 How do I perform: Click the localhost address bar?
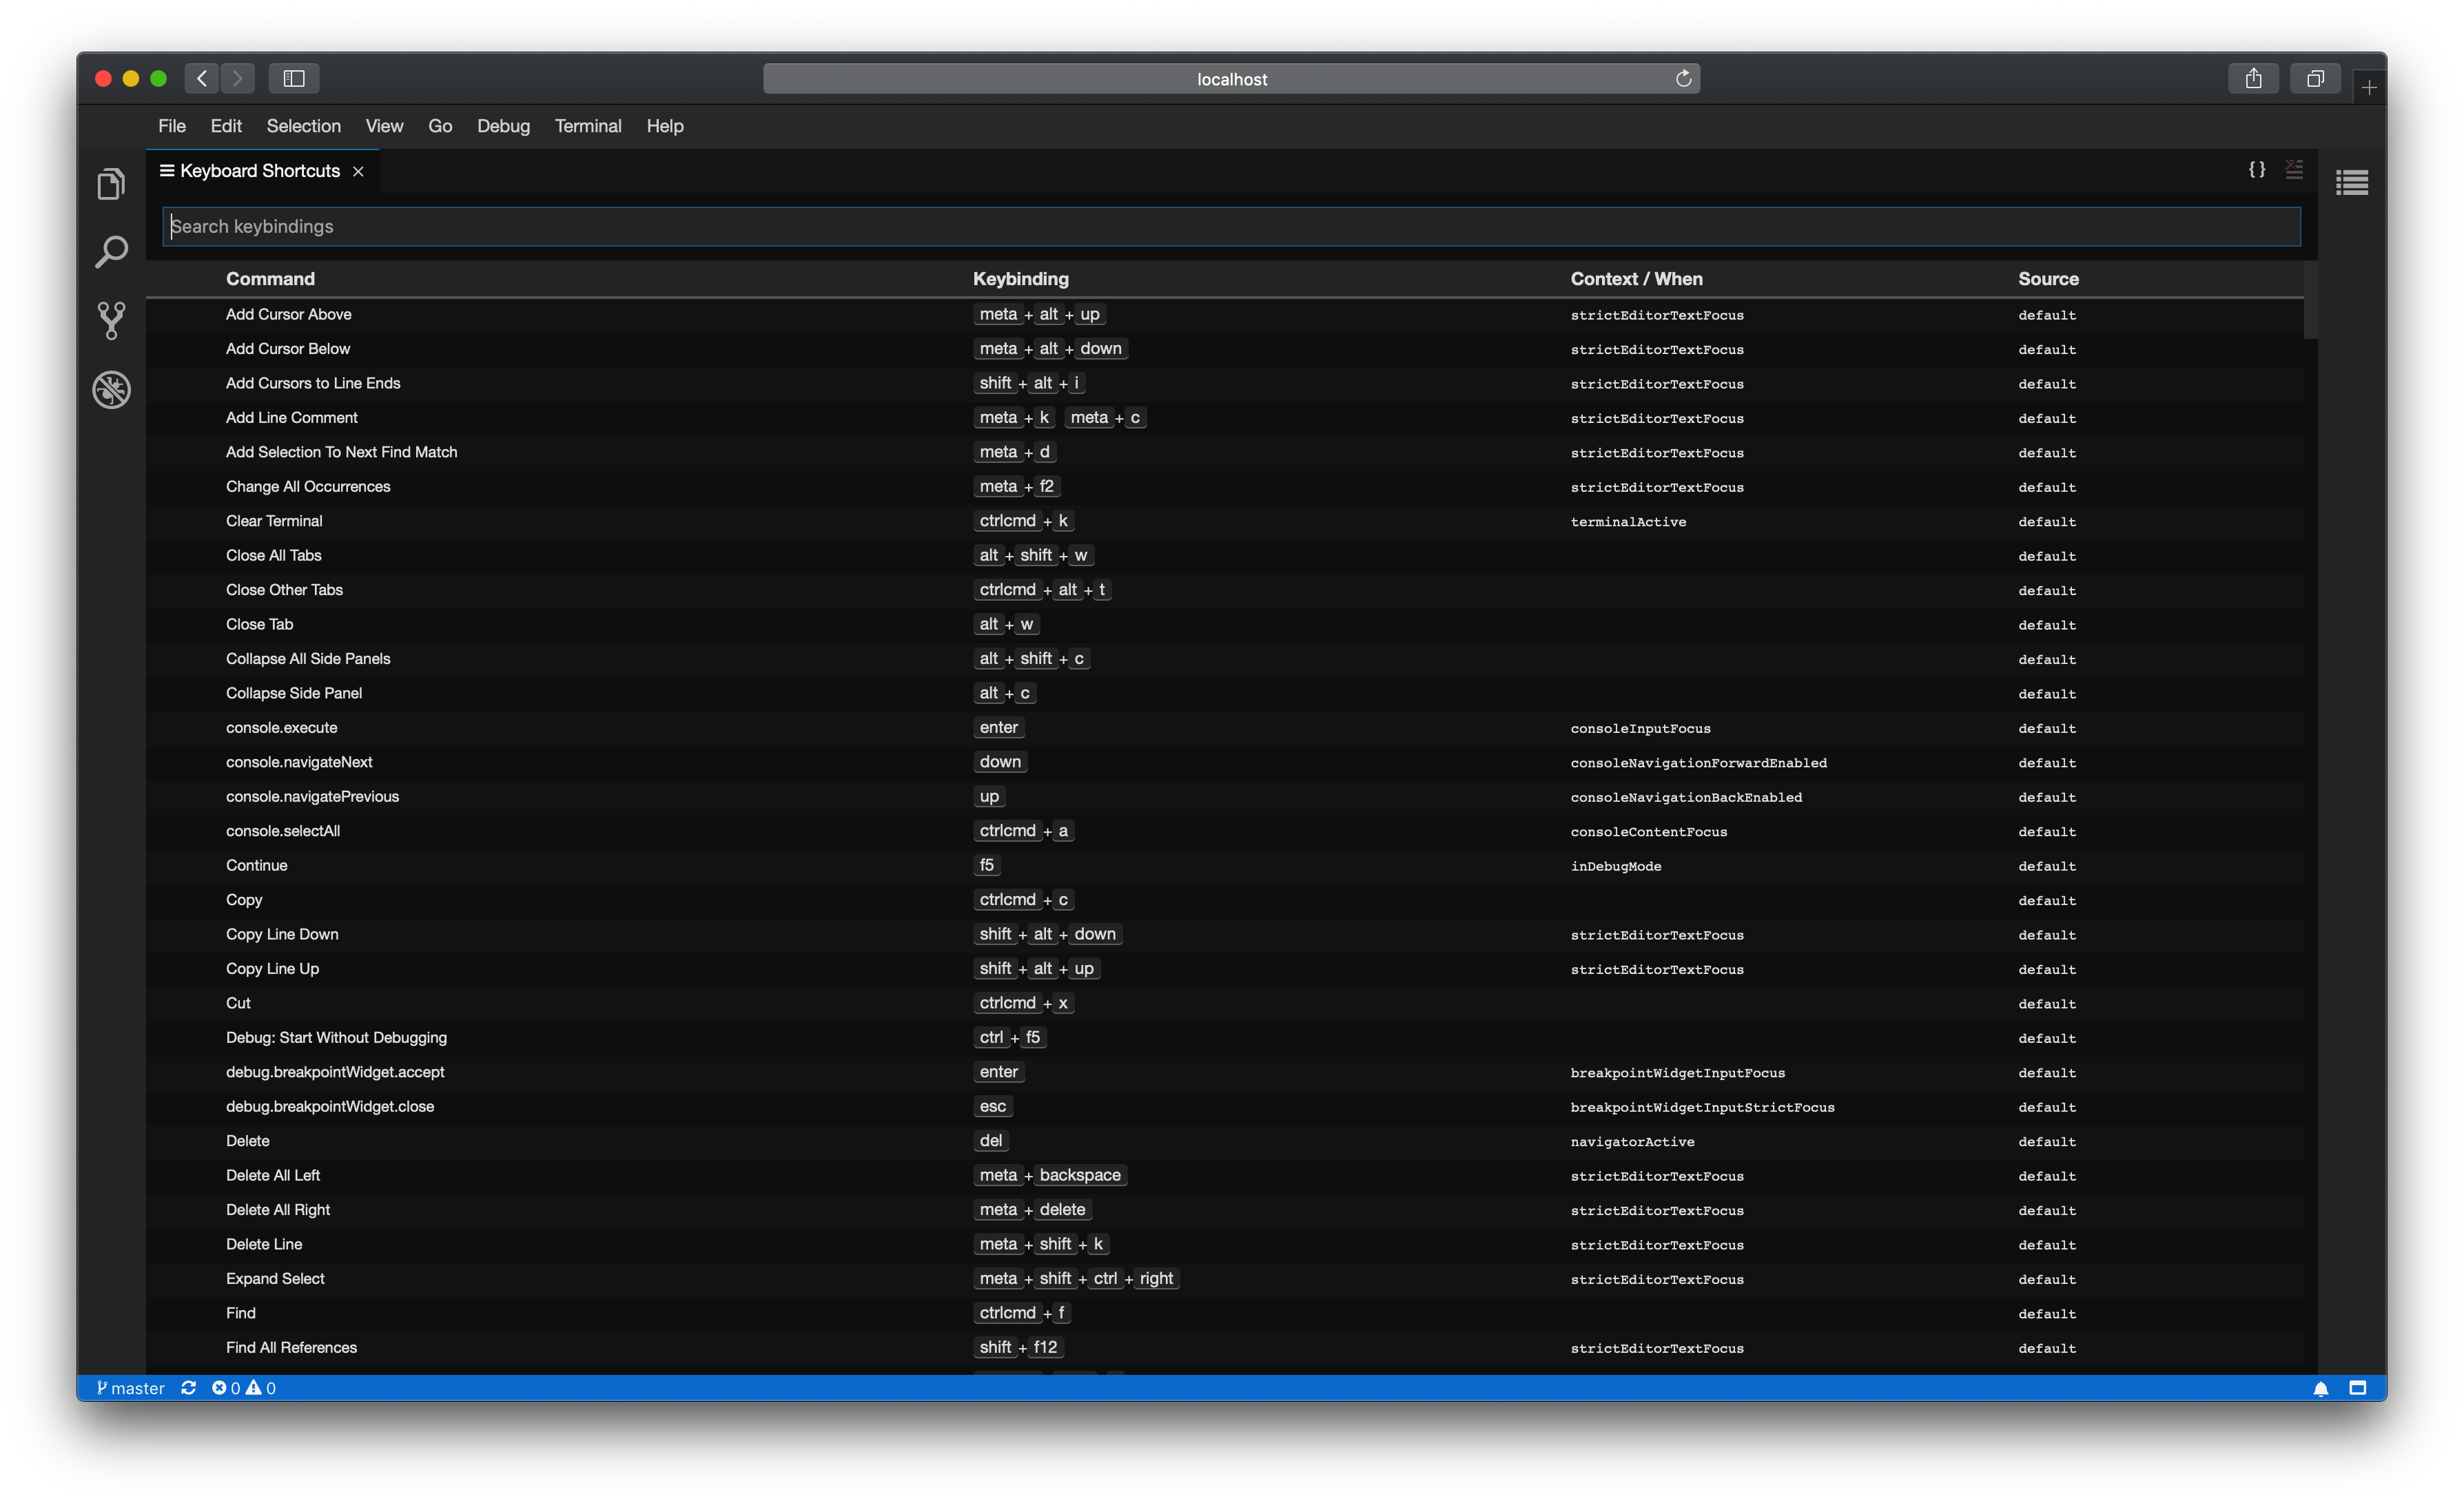(x=1231, y=79)
